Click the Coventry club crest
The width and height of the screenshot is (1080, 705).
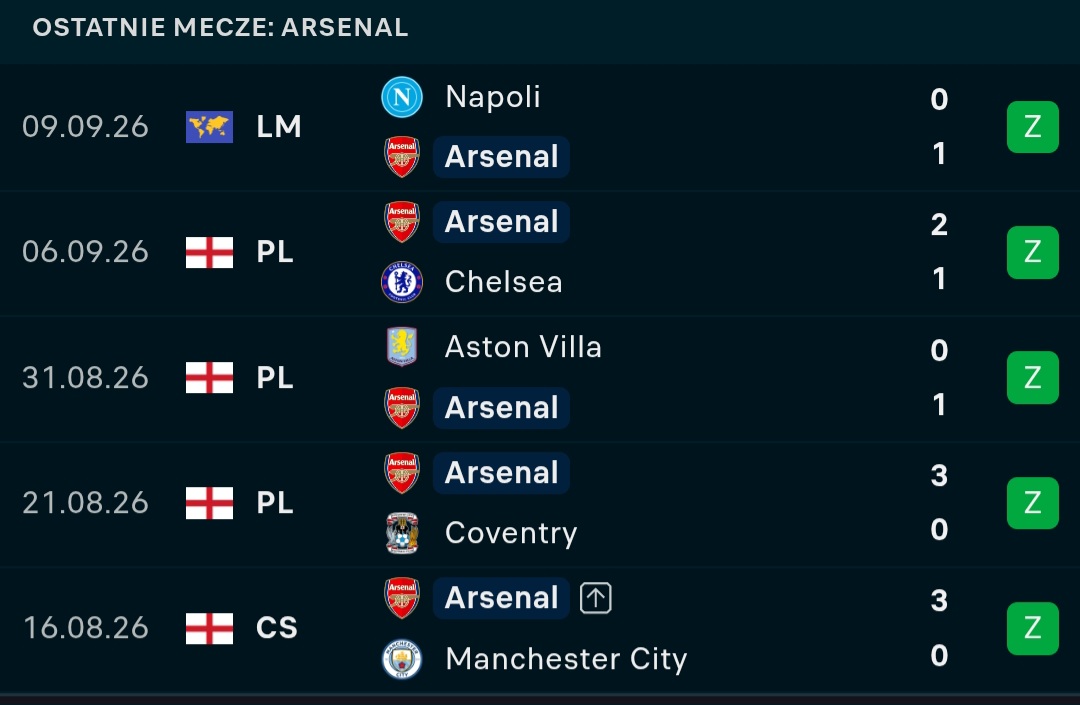point(402,533)
